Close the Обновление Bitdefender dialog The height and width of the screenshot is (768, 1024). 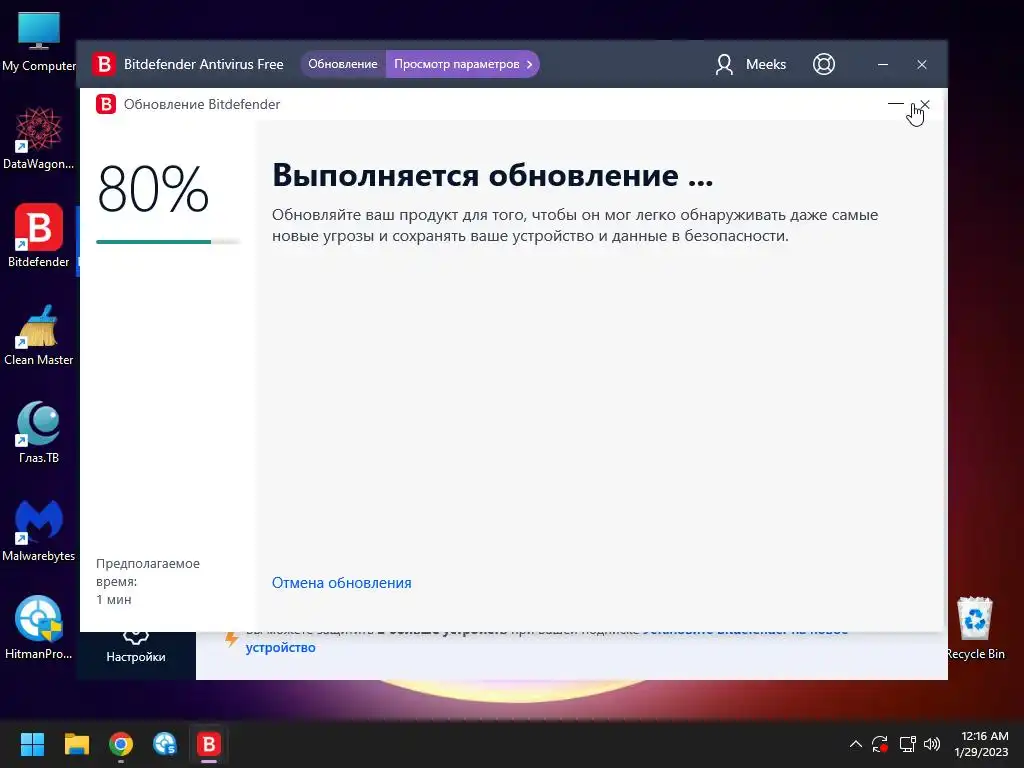925,104
